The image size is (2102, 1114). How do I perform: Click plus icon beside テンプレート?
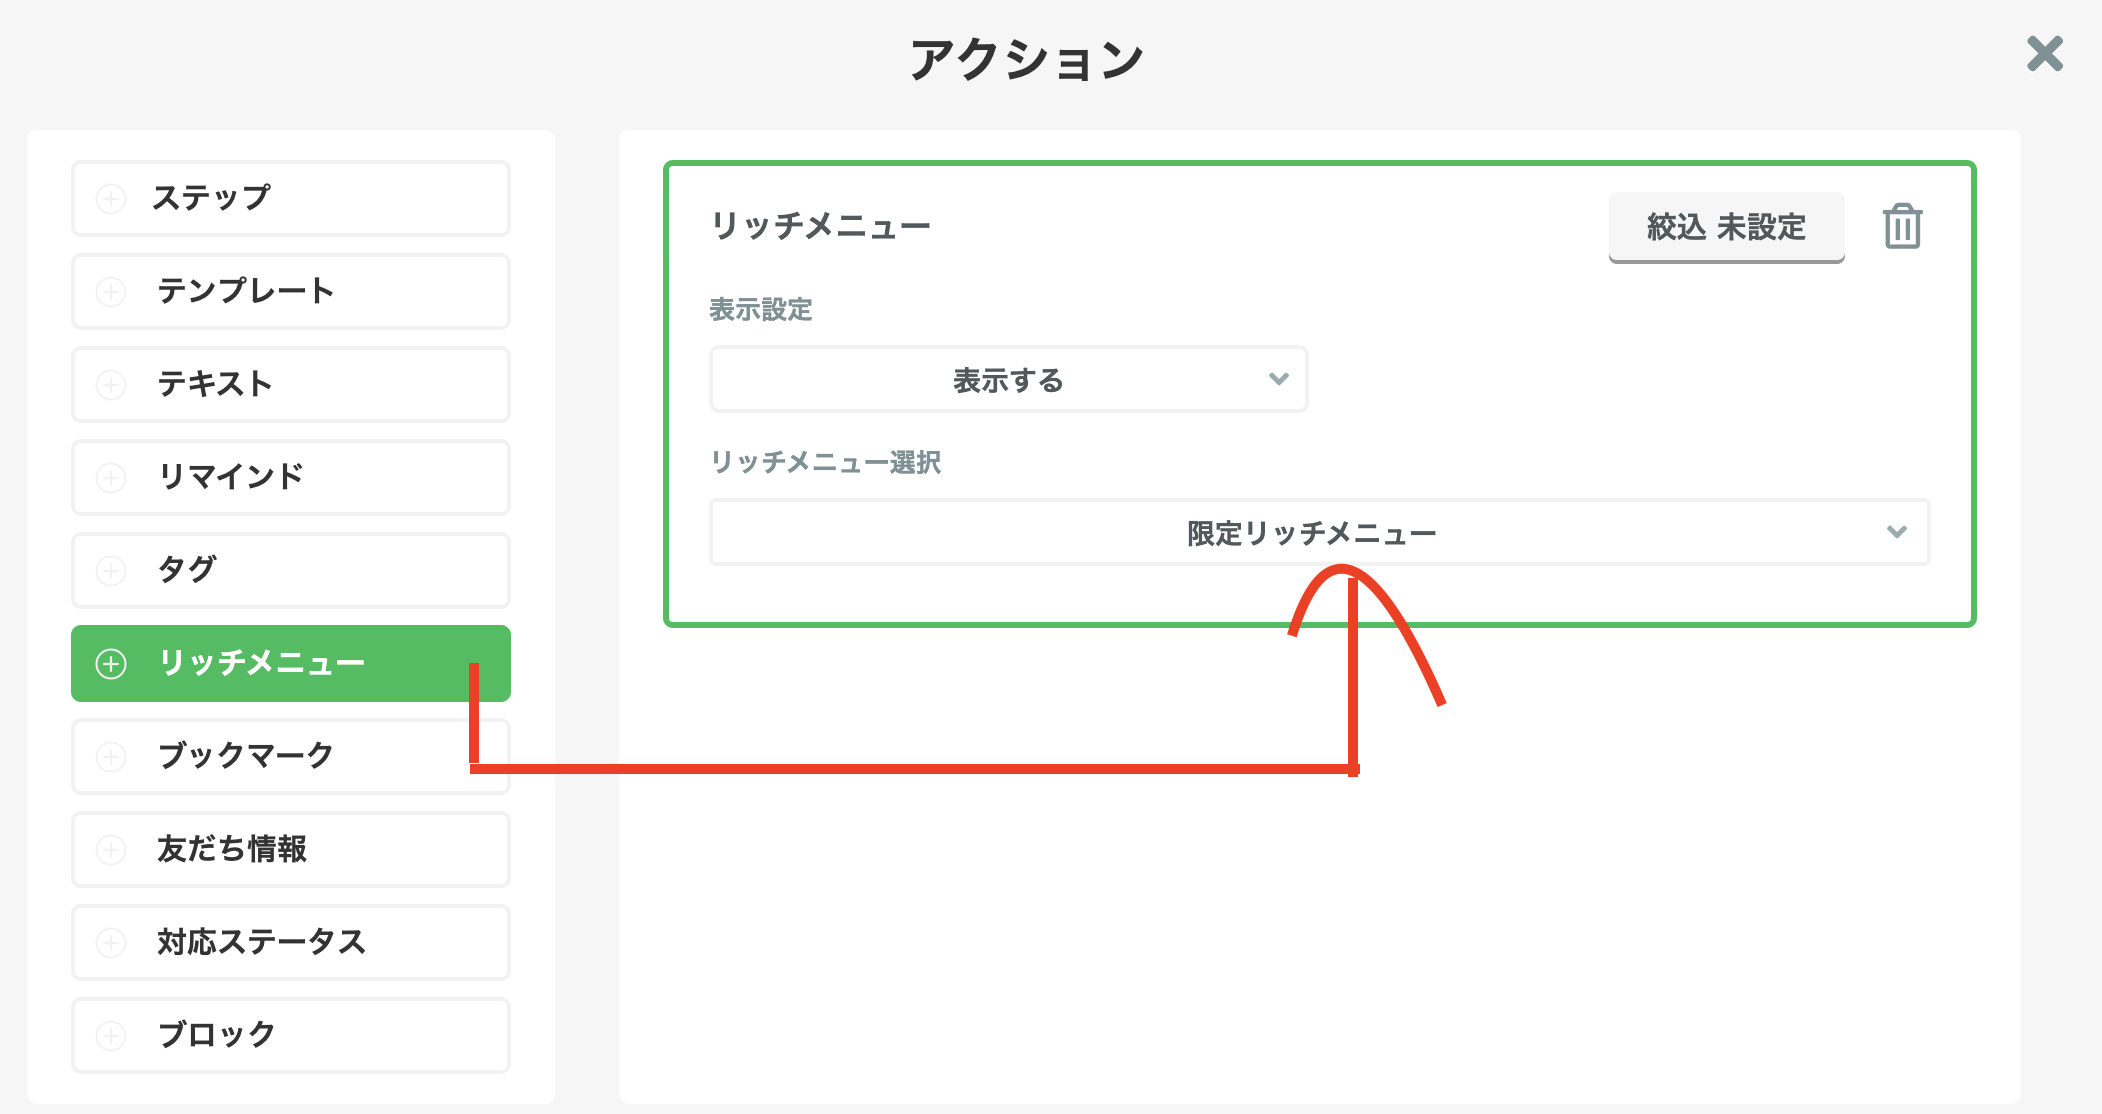(111, 291)
